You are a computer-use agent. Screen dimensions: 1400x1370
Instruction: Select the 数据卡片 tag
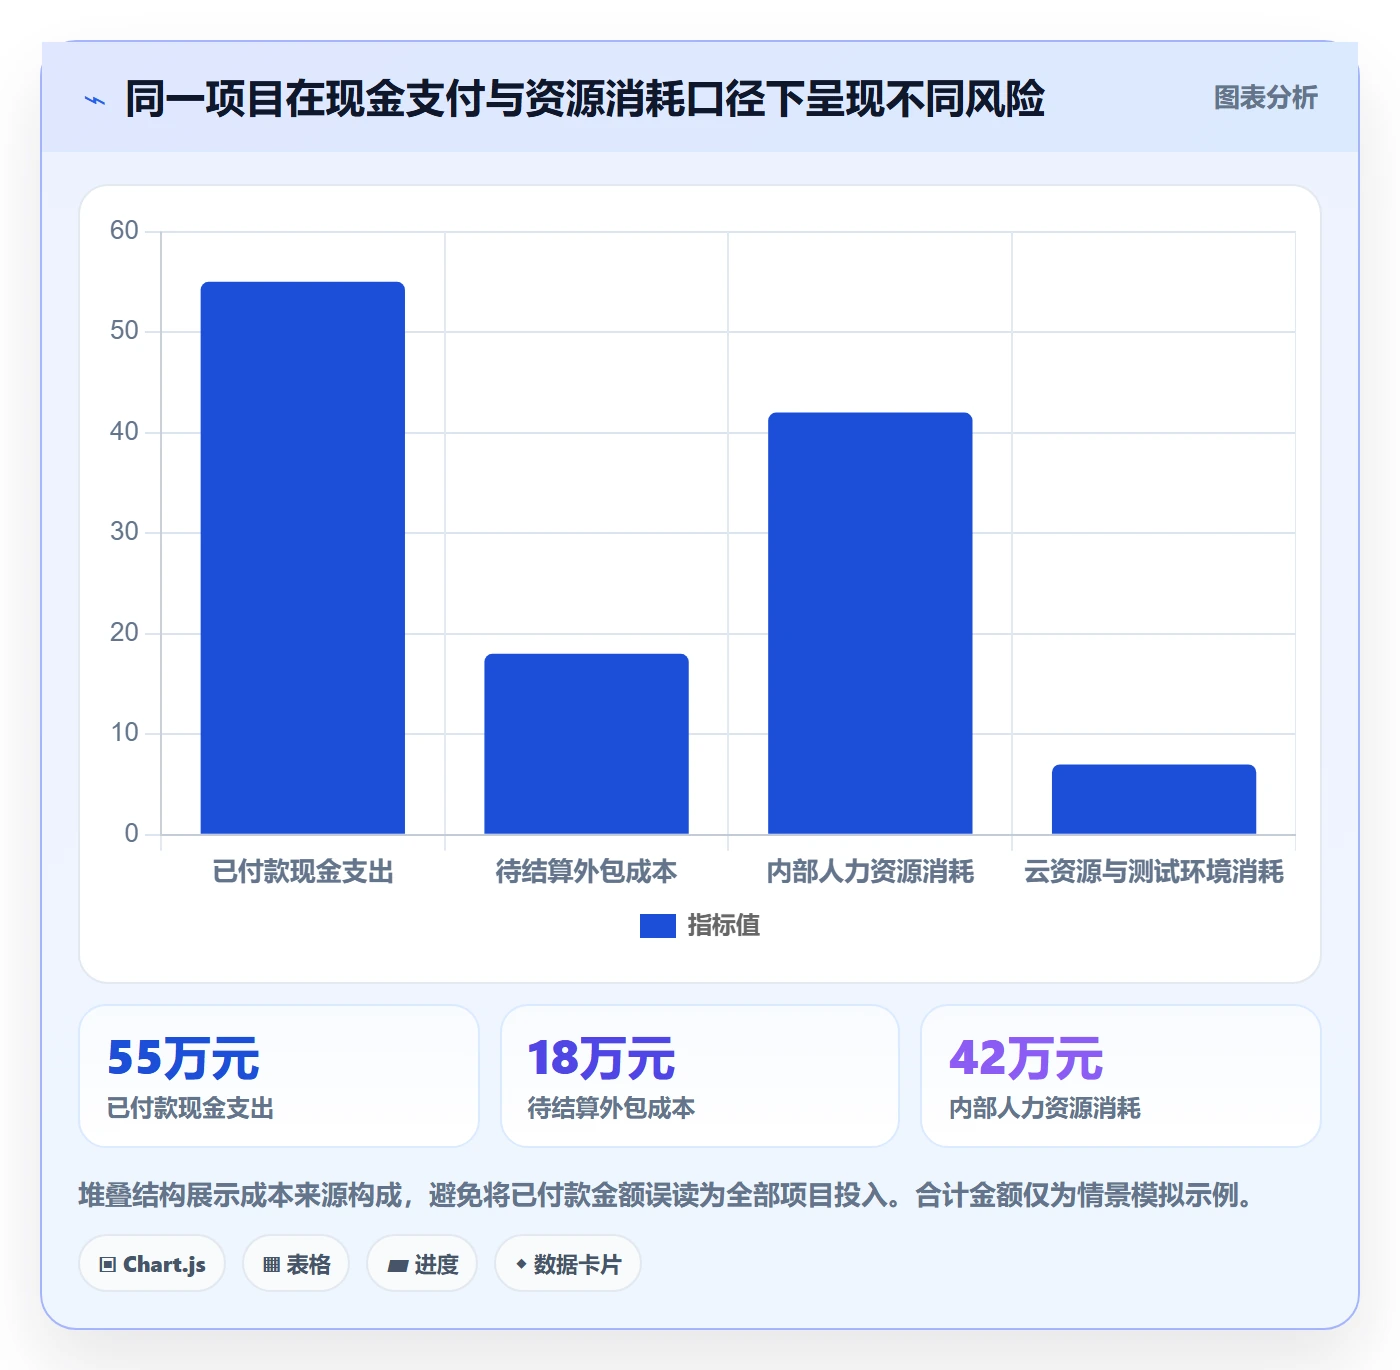(568, 1264)
